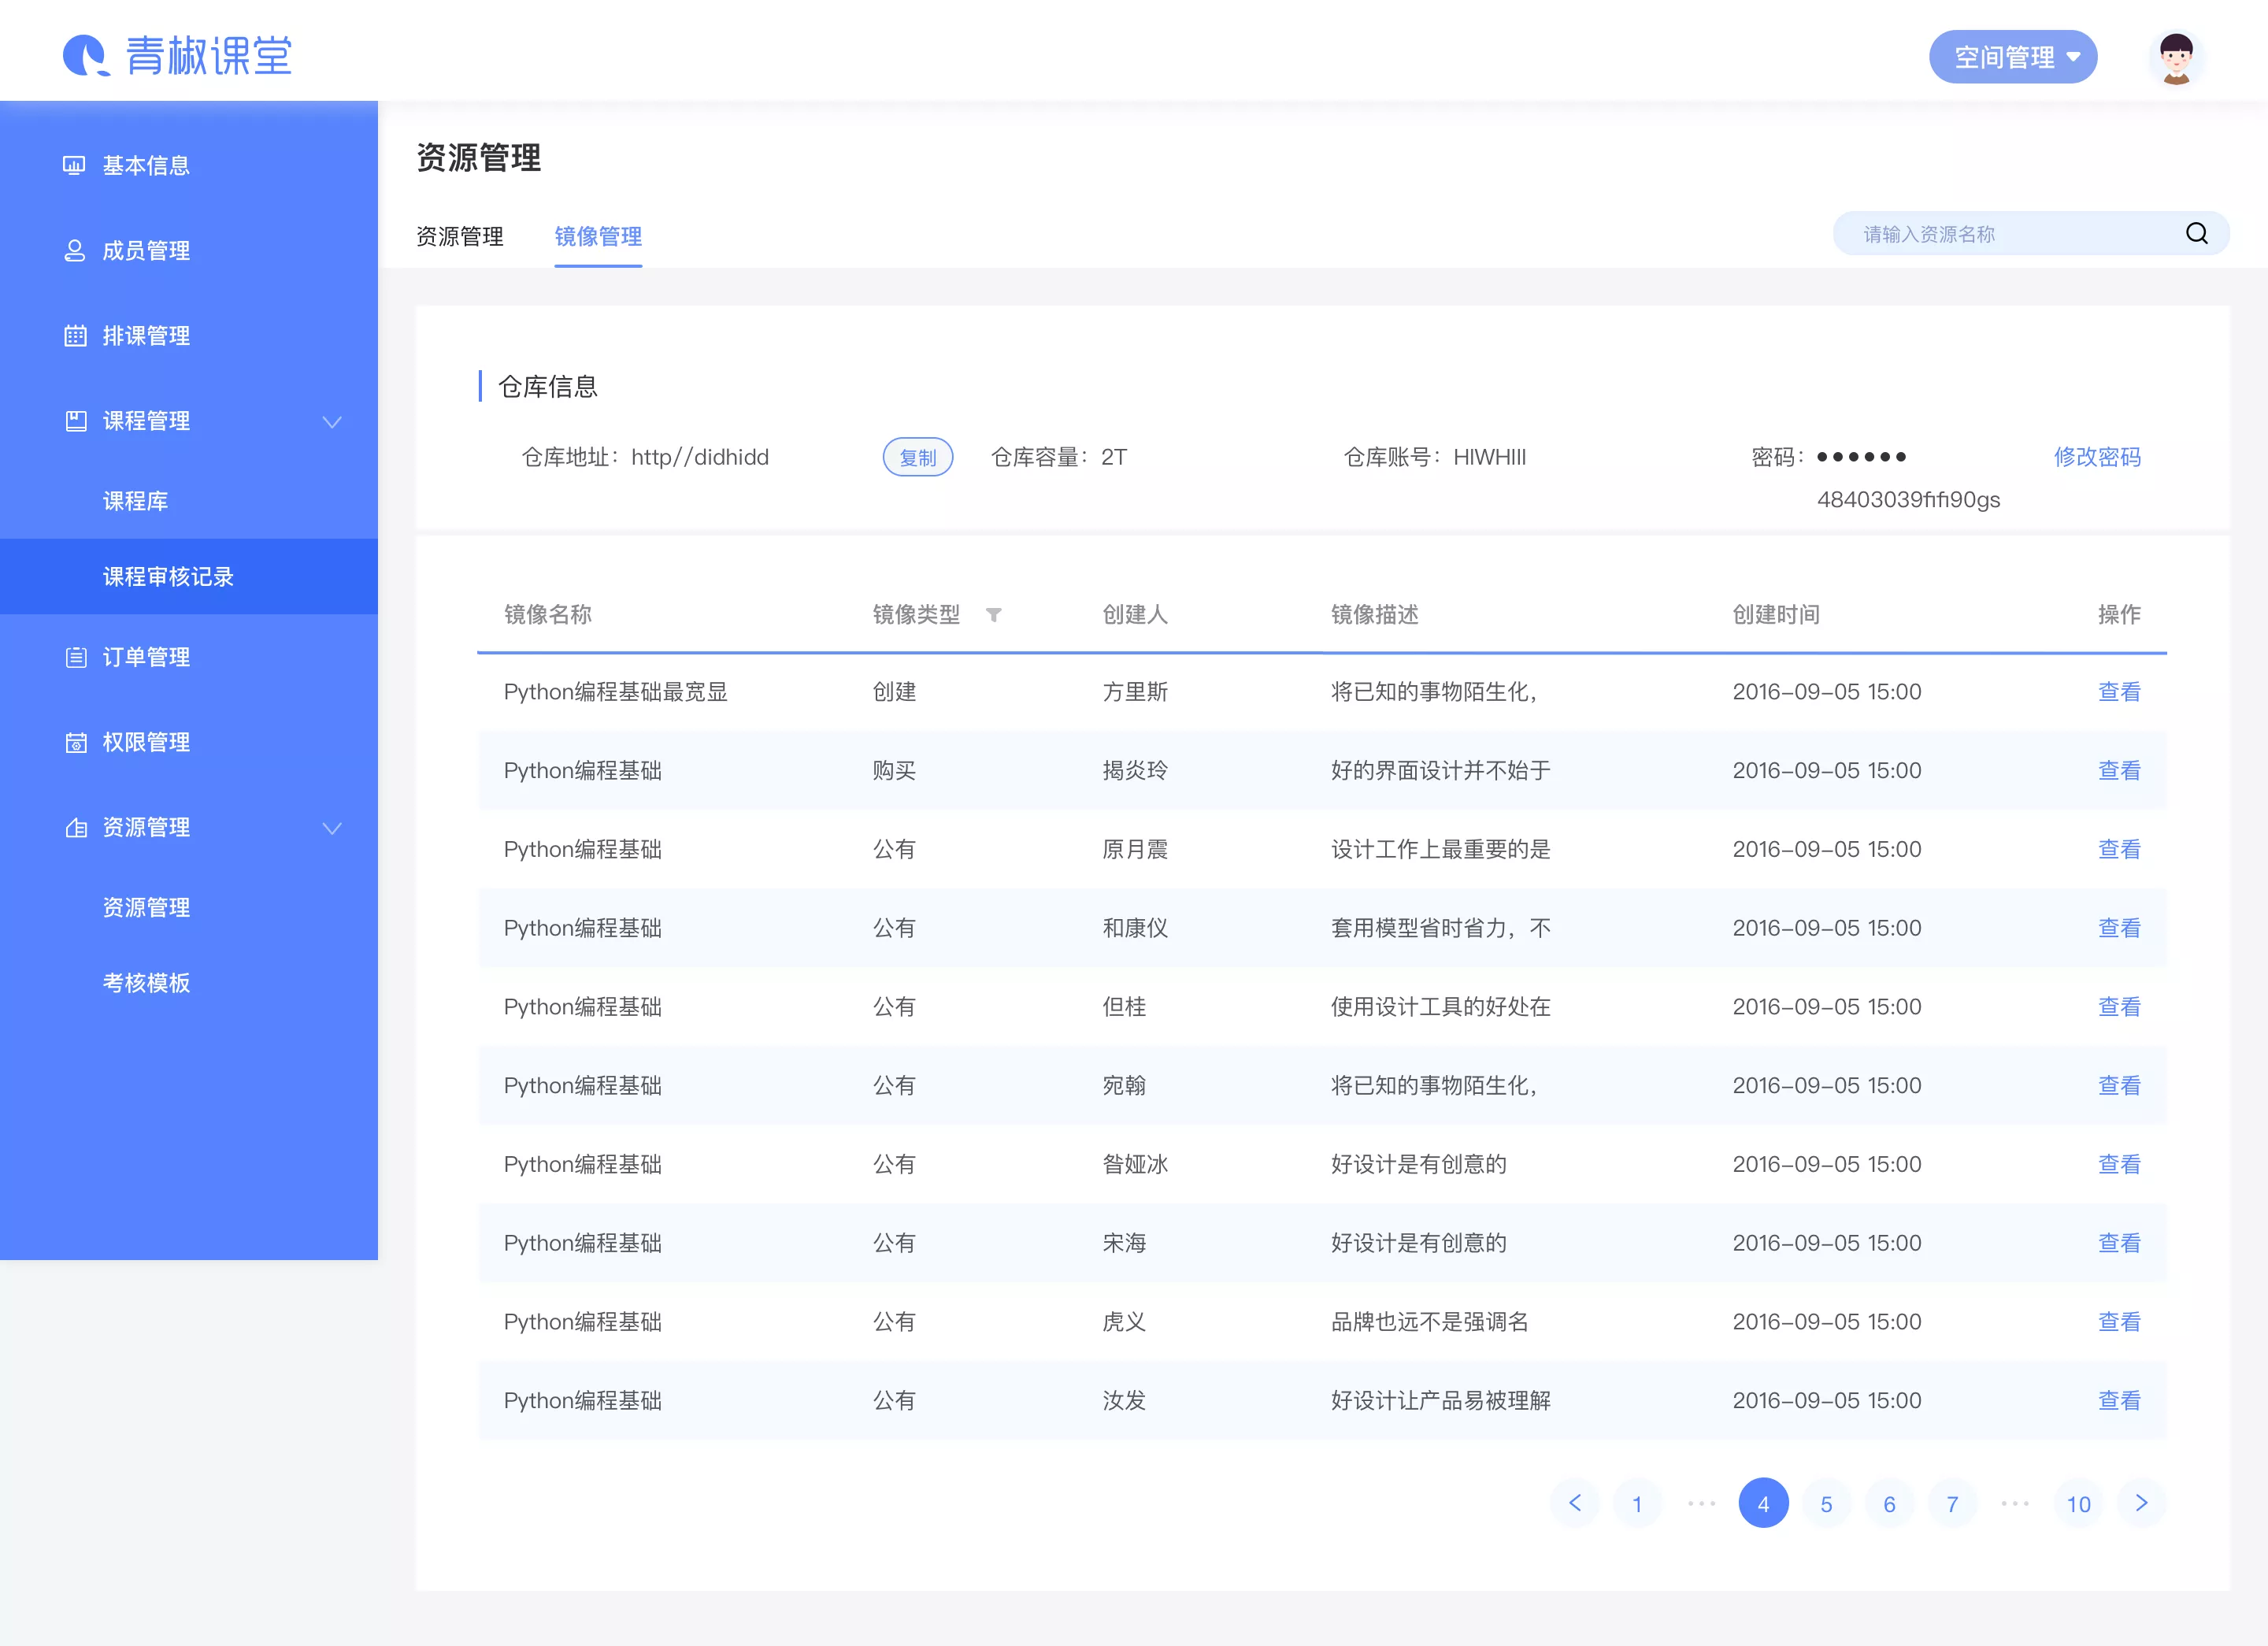Click the 镜像类型 filter funnel icon
This screenshot has width=2268, height=1646.
[x=993, y=615]
